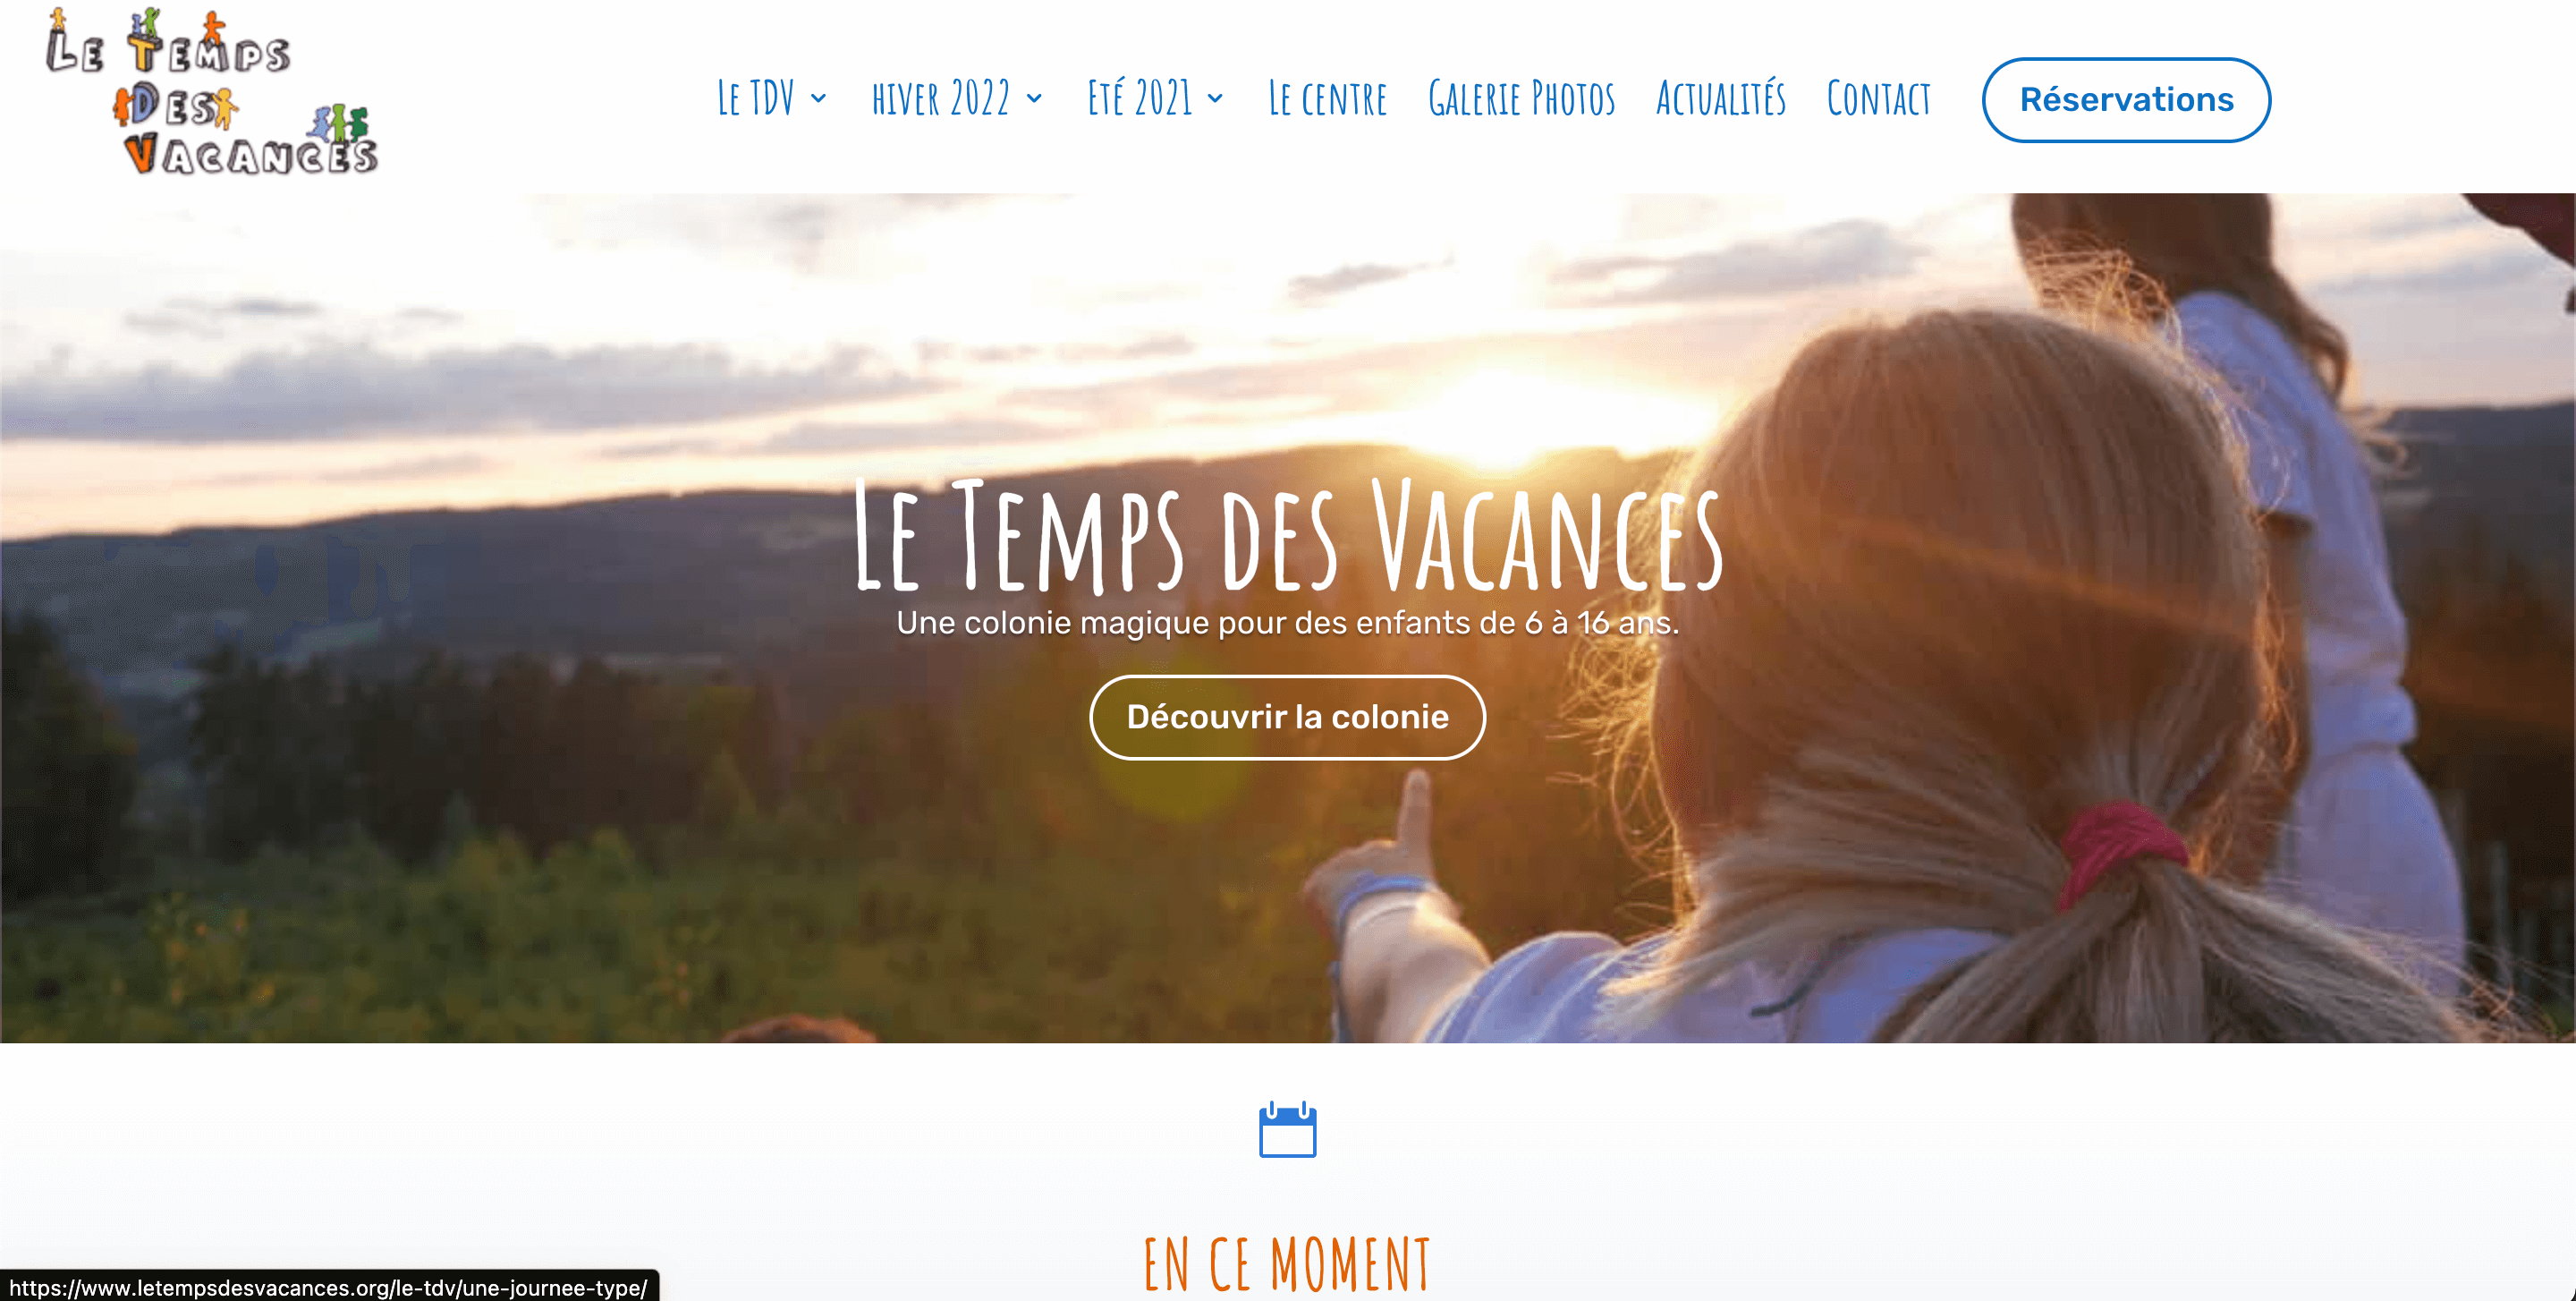Go to the Le Centre page

click(1327, 98)
